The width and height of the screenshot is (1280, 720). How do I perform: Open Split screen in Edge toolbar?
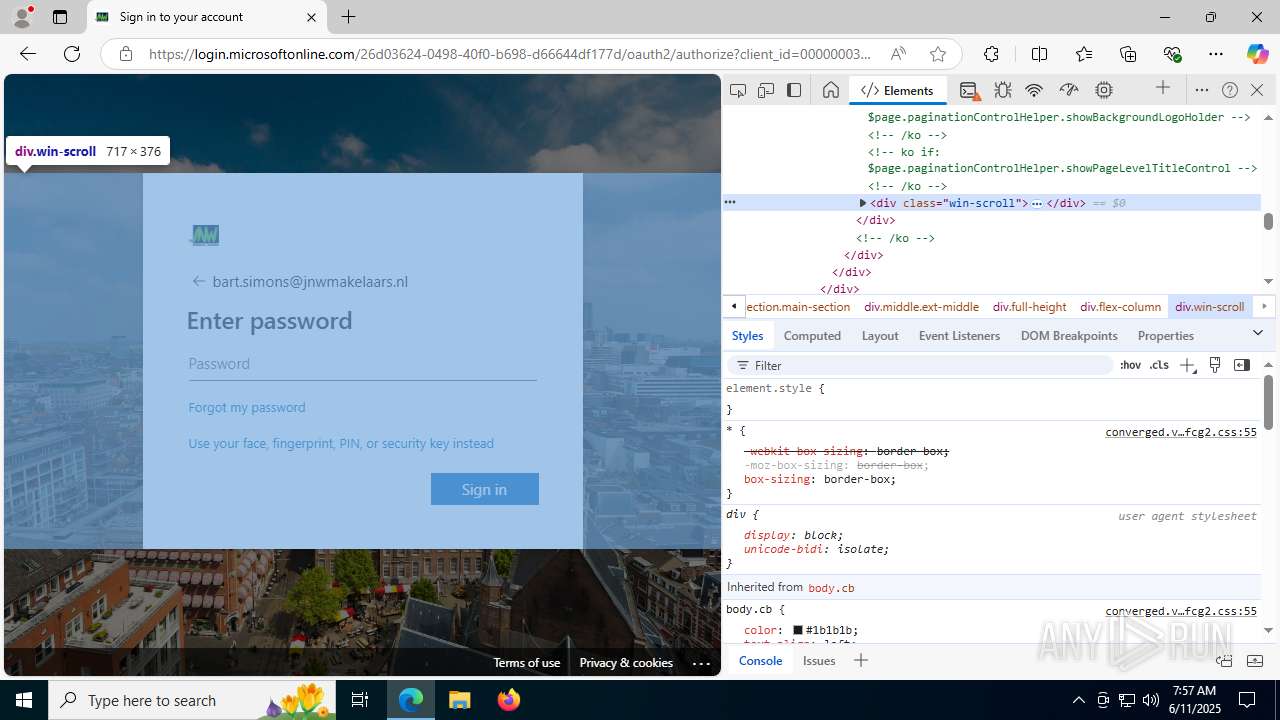1039,54
